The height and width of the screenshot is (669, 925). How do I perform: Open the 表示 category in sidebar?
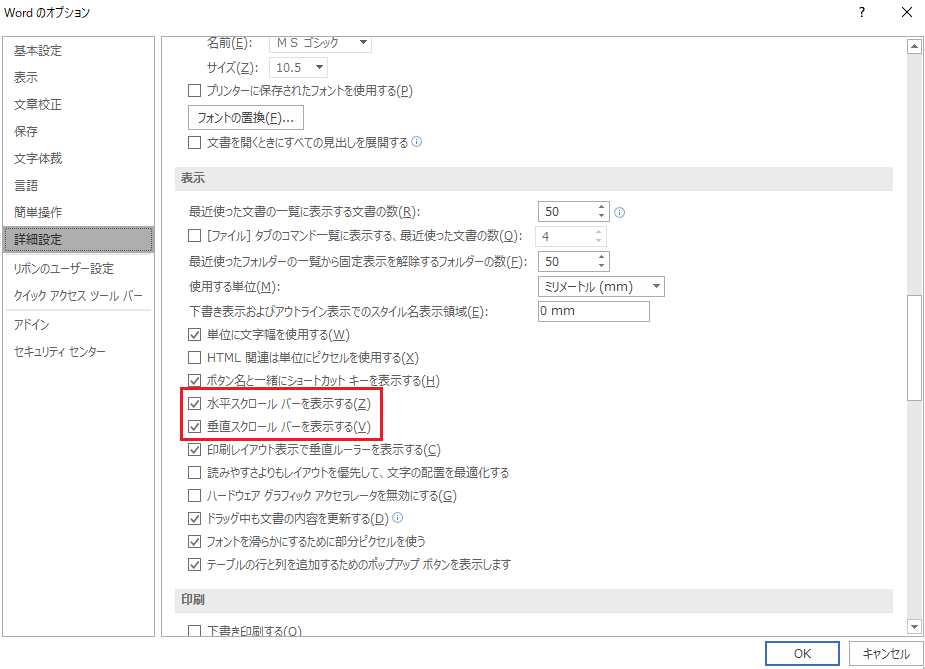[x=78, y=77]
